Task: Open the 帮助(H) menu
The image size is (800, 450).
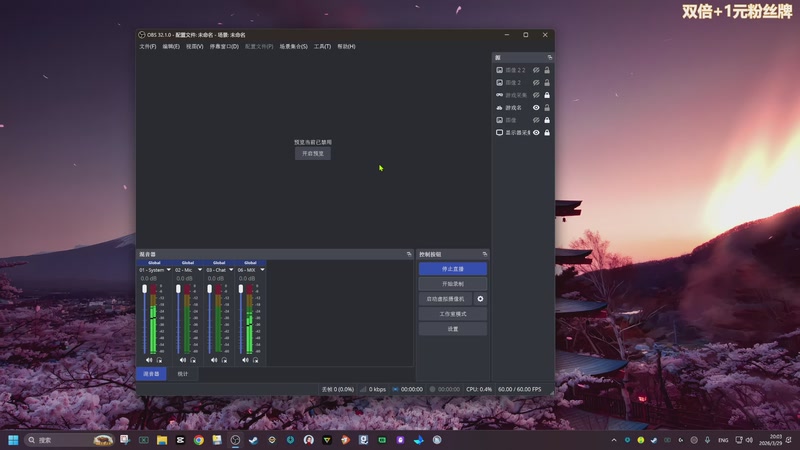Action: pyautogui.click(x=346, y=46)
